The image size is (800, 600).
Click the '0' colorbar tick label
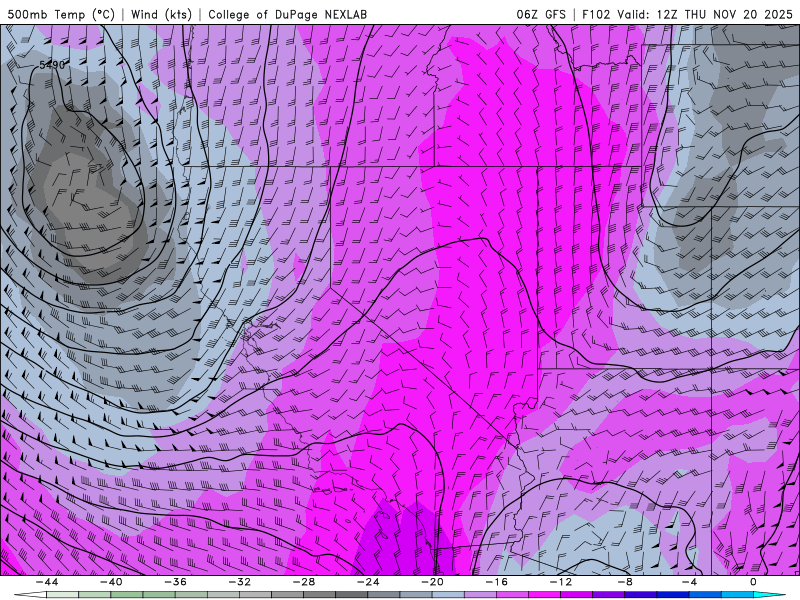point(753,582)
